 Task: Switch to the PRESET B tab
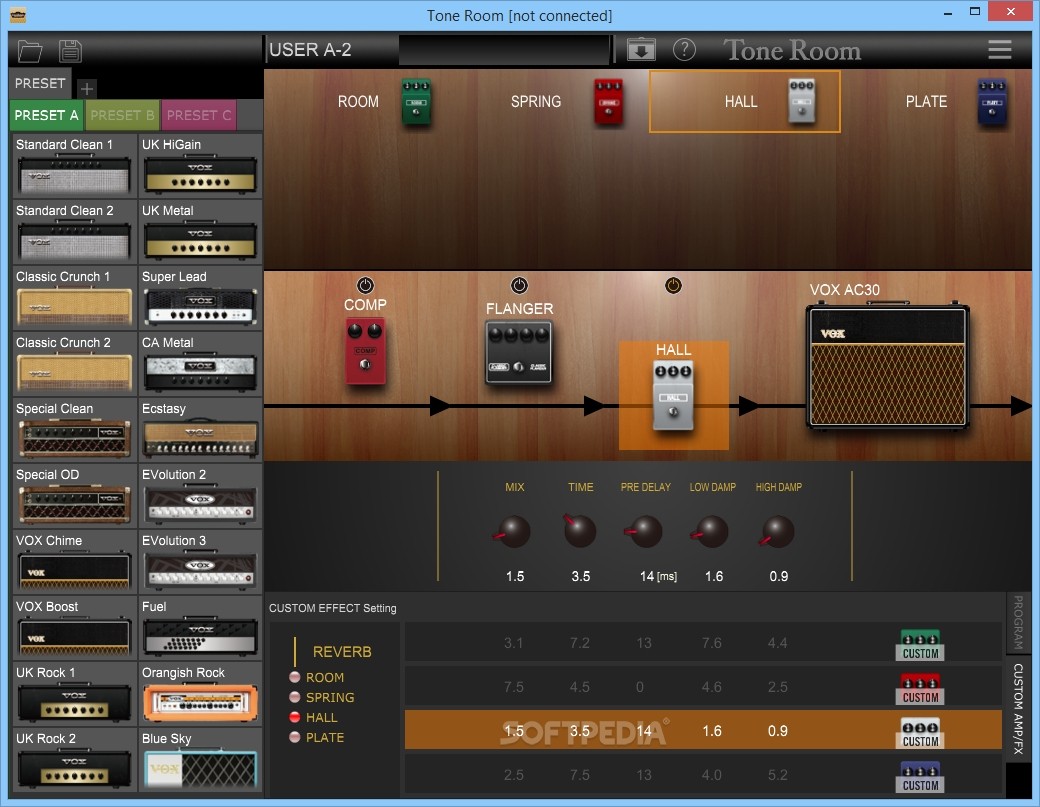pos(122,115)
